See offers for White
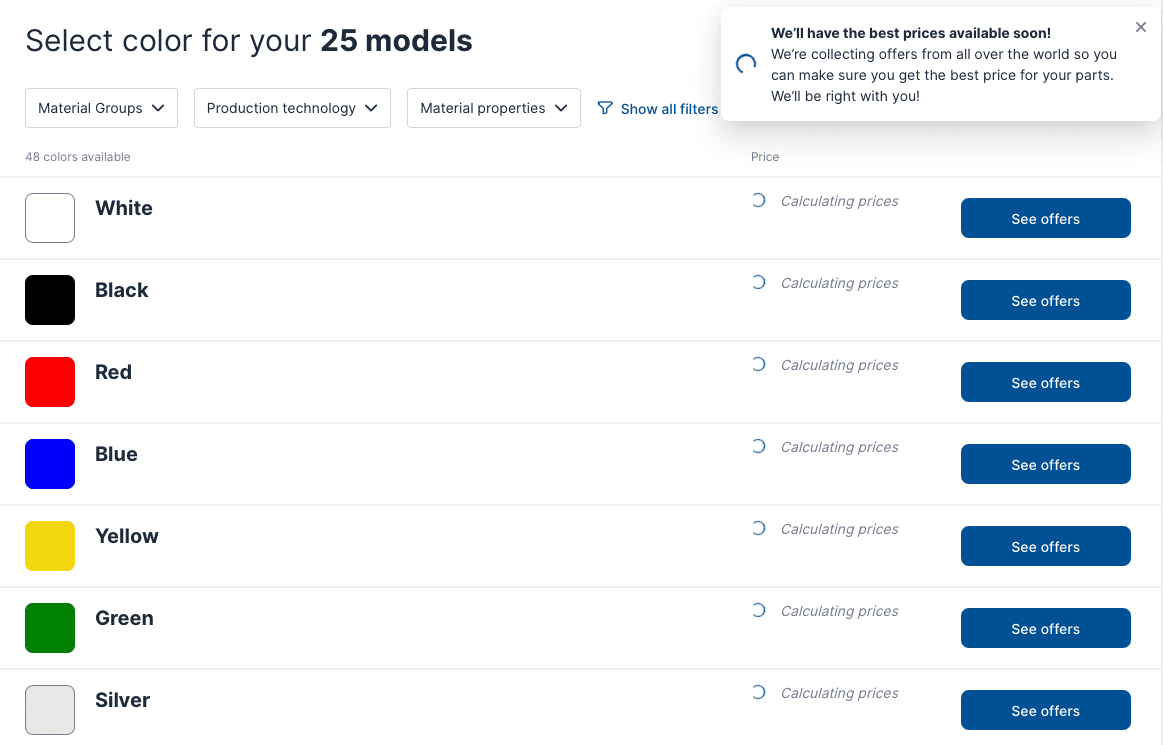Image resolution: width=1163 pixels, height=745 pixels. tap(1046, 218)
